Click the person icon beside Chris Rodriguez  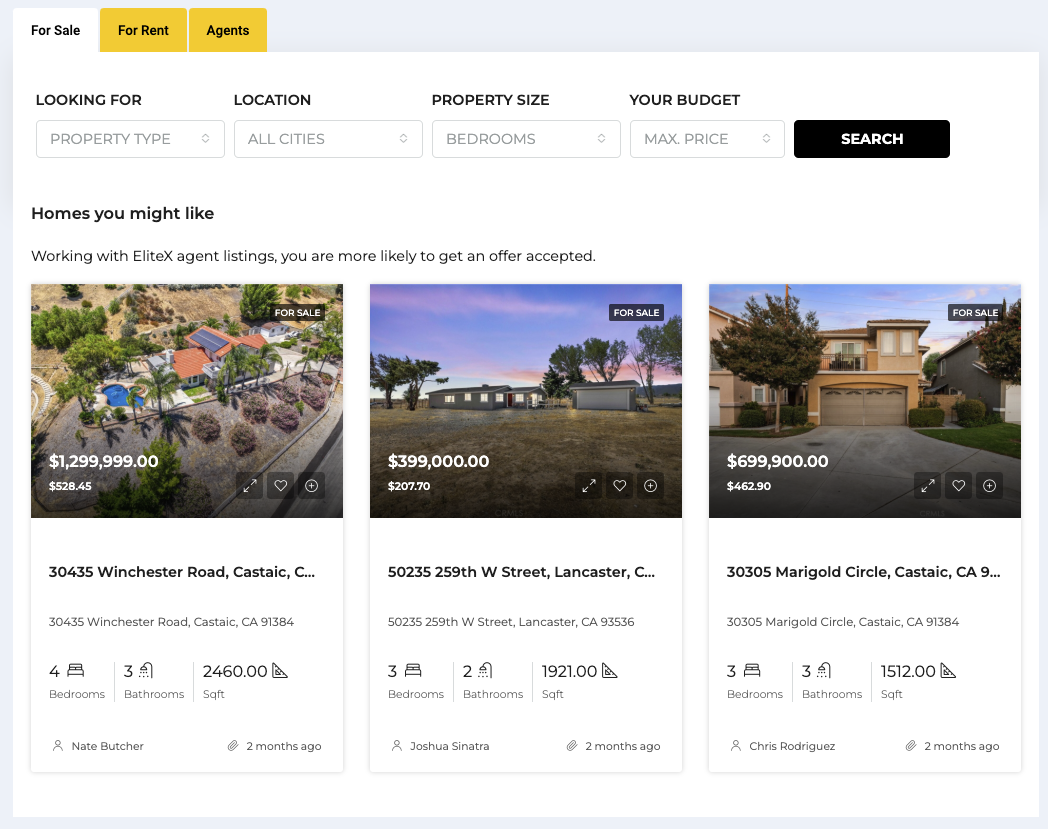tap(736, 745)
